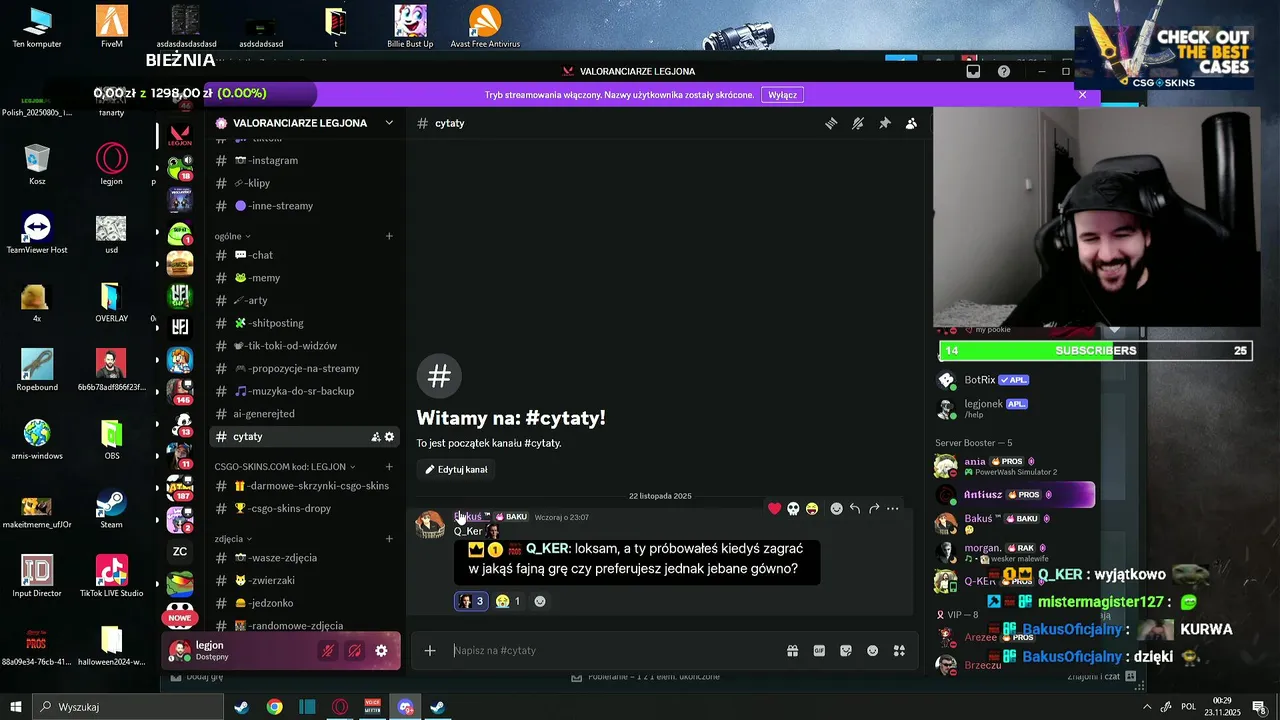Open frog server with 18 badge
Viewport: 1280px width, 720px height.
click(180, 168)
